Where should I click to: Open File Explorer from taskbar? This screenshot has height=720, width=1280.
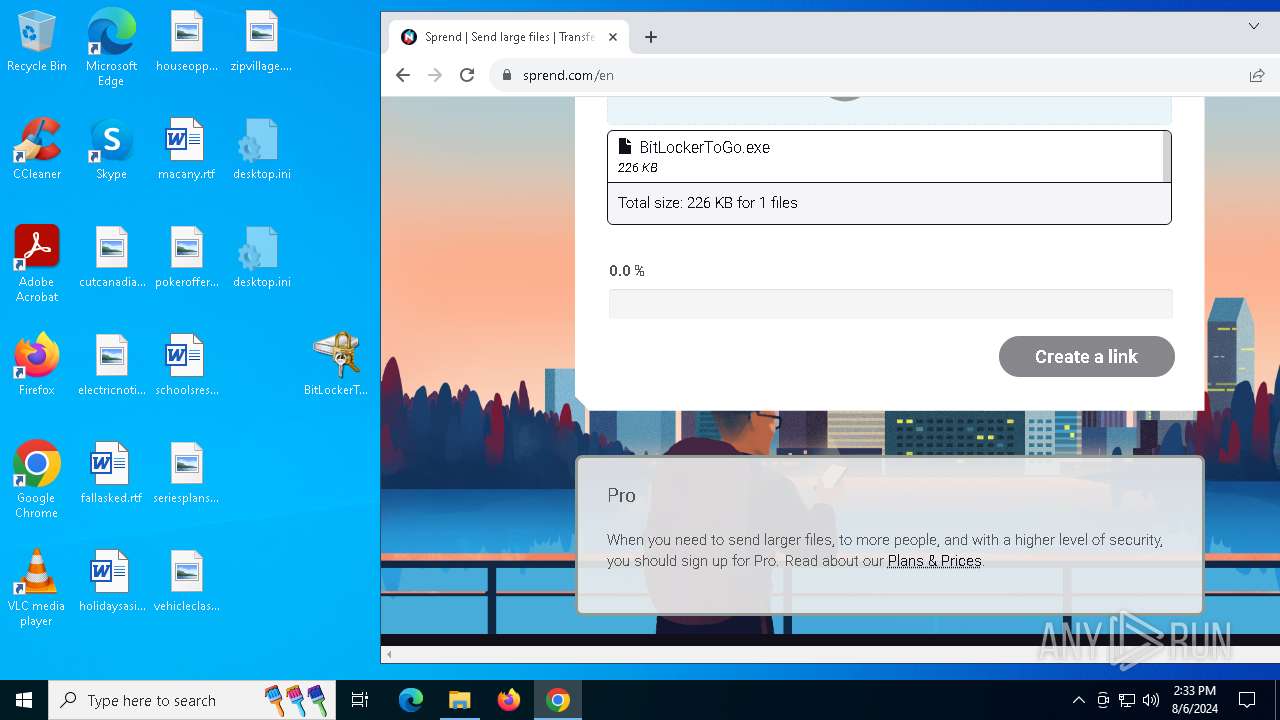pos(459,700)
